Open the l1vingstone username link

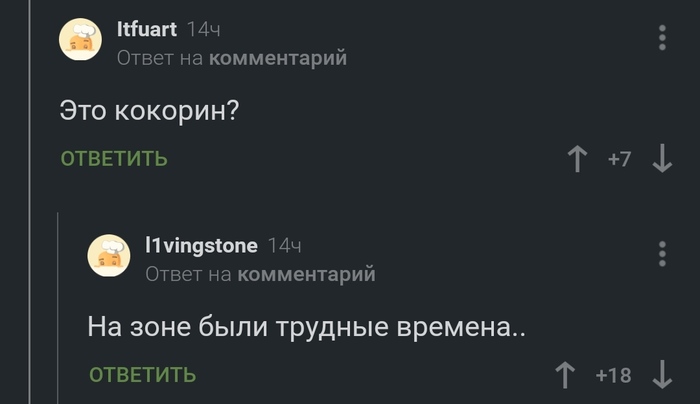tap(201, 246)
